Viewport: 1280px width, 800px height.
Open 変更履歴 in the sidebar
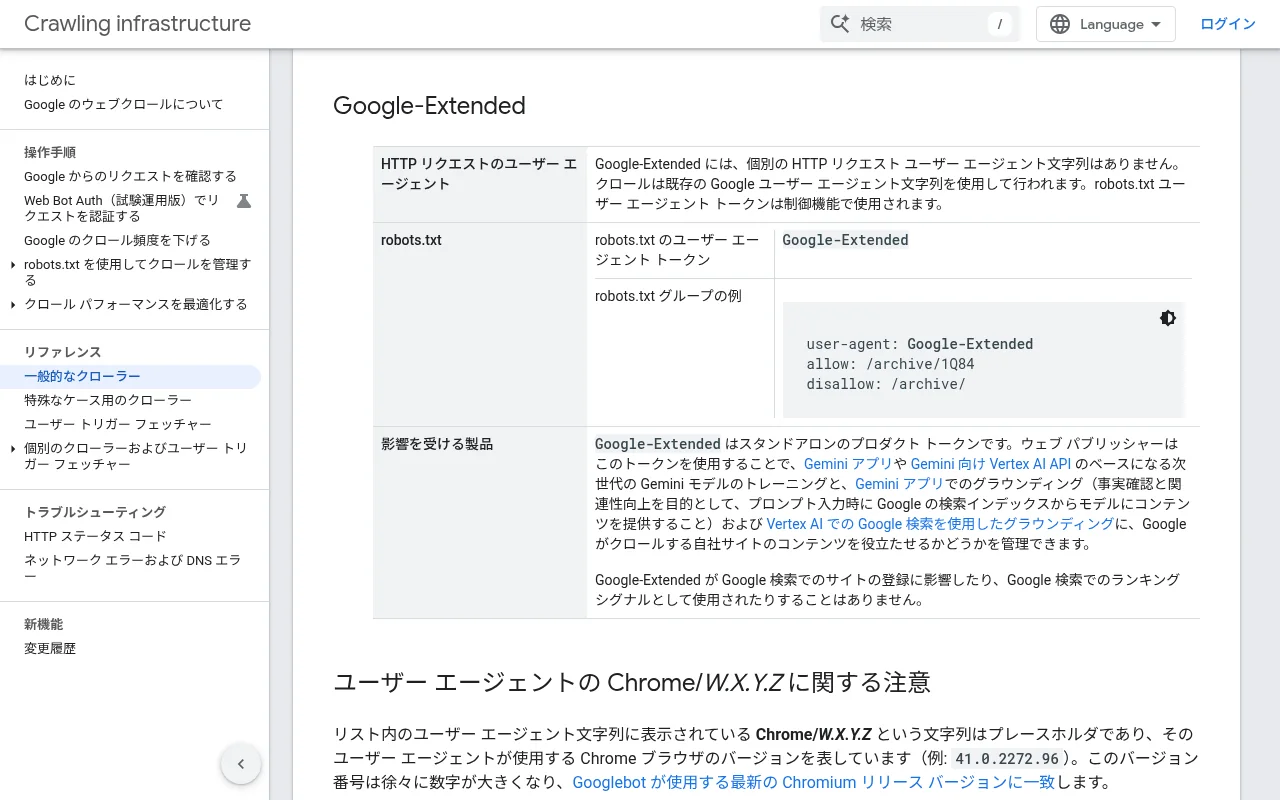pos(50,648)
